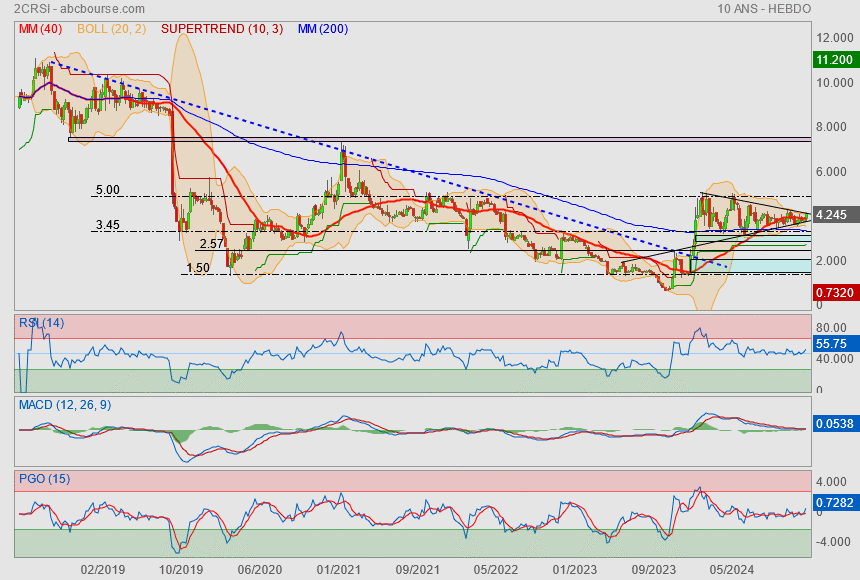The image size is (860, 580).
Task: Click the 09/2021 date axis label
Action: click(417, 570)
